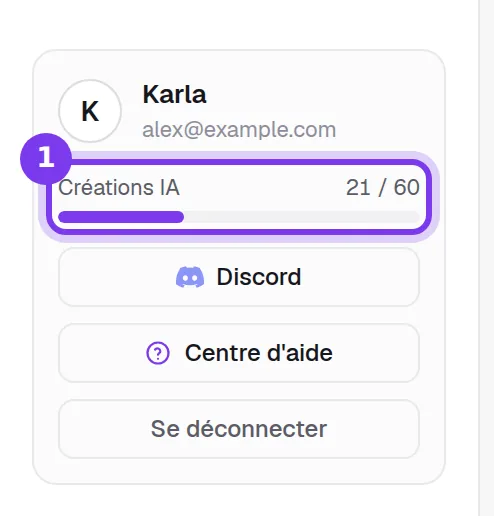Viewport: 494px width, 516px height.
Task: Click the purple number 1 badge
Action: point(46,159)
